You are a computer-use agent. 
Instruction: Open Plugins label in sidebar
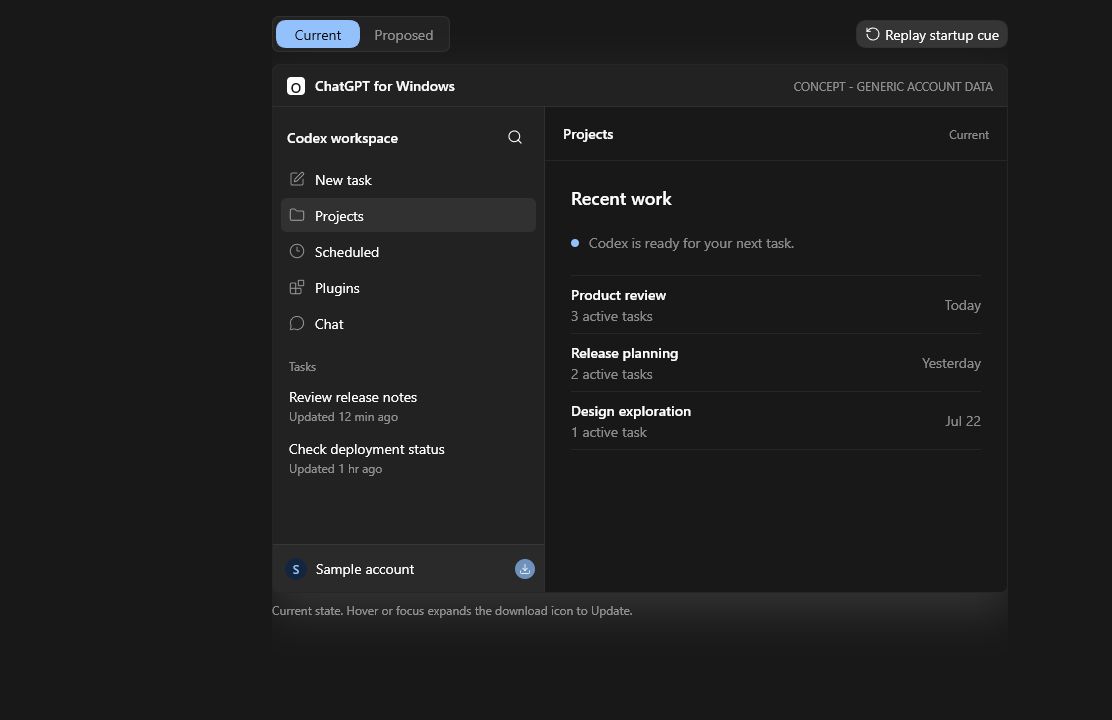[x=337, y=289]
